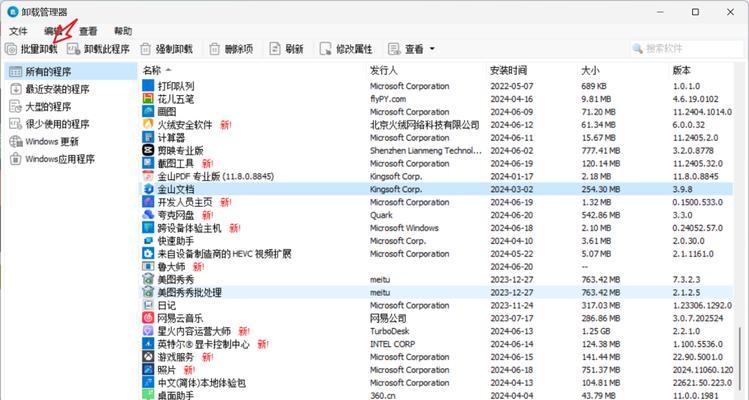Viewport: 749px width, 400px height.
Task: Click the 修改属性 toolbar icon
Action: pyautogui.click(x=325, y=49)
